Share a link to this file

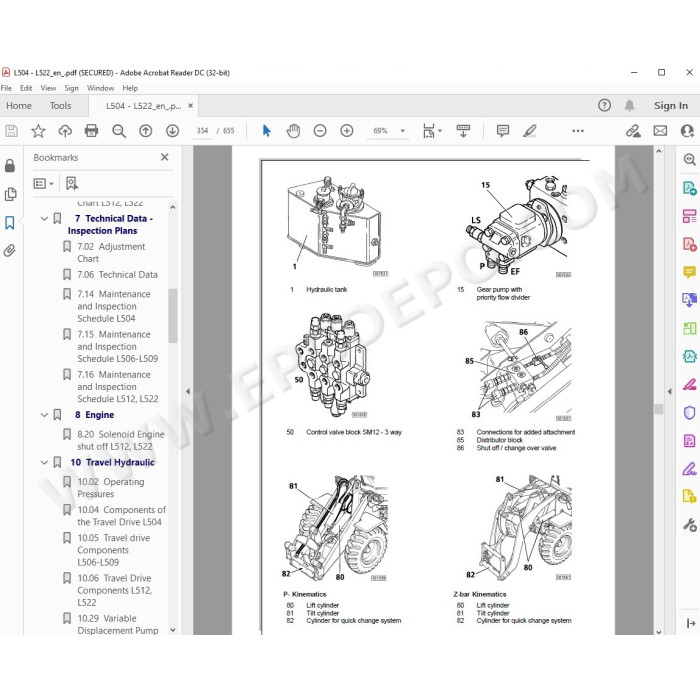(633, 131)
